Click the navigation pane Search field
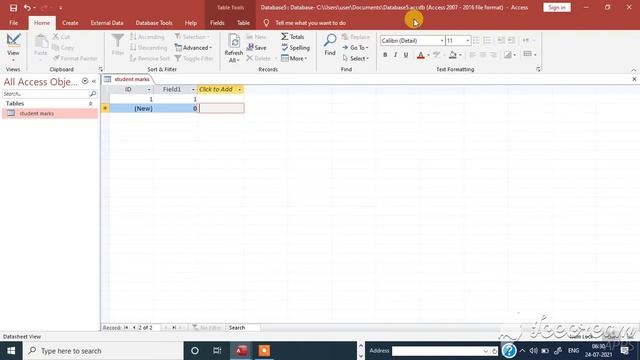 pyautogui.click(x=45, y=94)
